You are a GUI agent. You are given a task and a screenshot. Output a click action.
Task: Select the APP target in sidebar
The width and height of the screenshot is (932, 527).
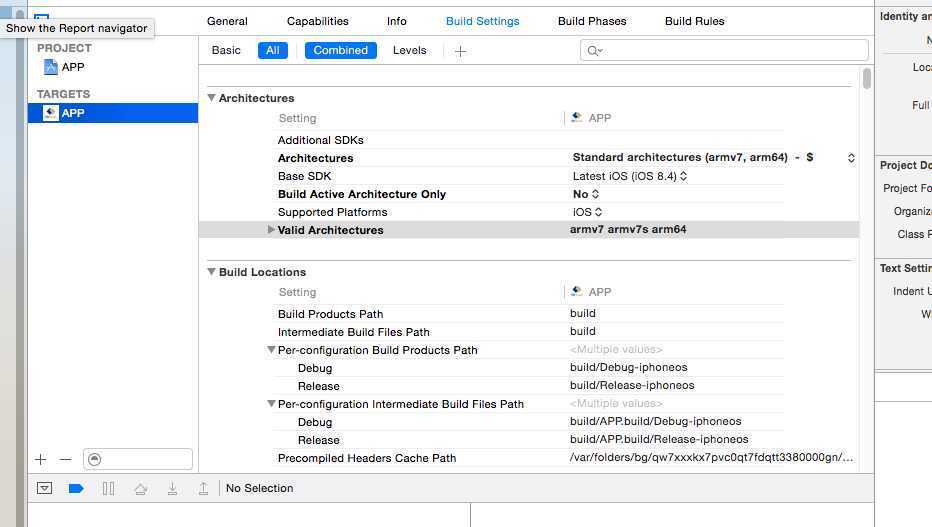113,113
